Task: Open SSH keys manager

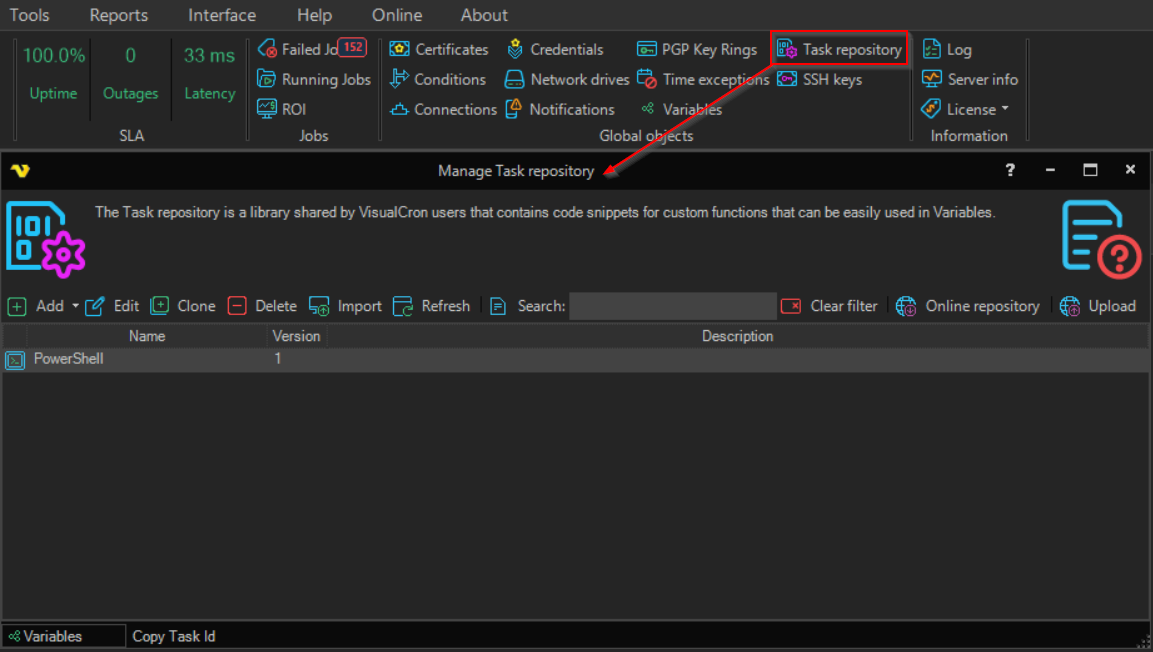Action: pyautogui.click(x=820, y=79)
